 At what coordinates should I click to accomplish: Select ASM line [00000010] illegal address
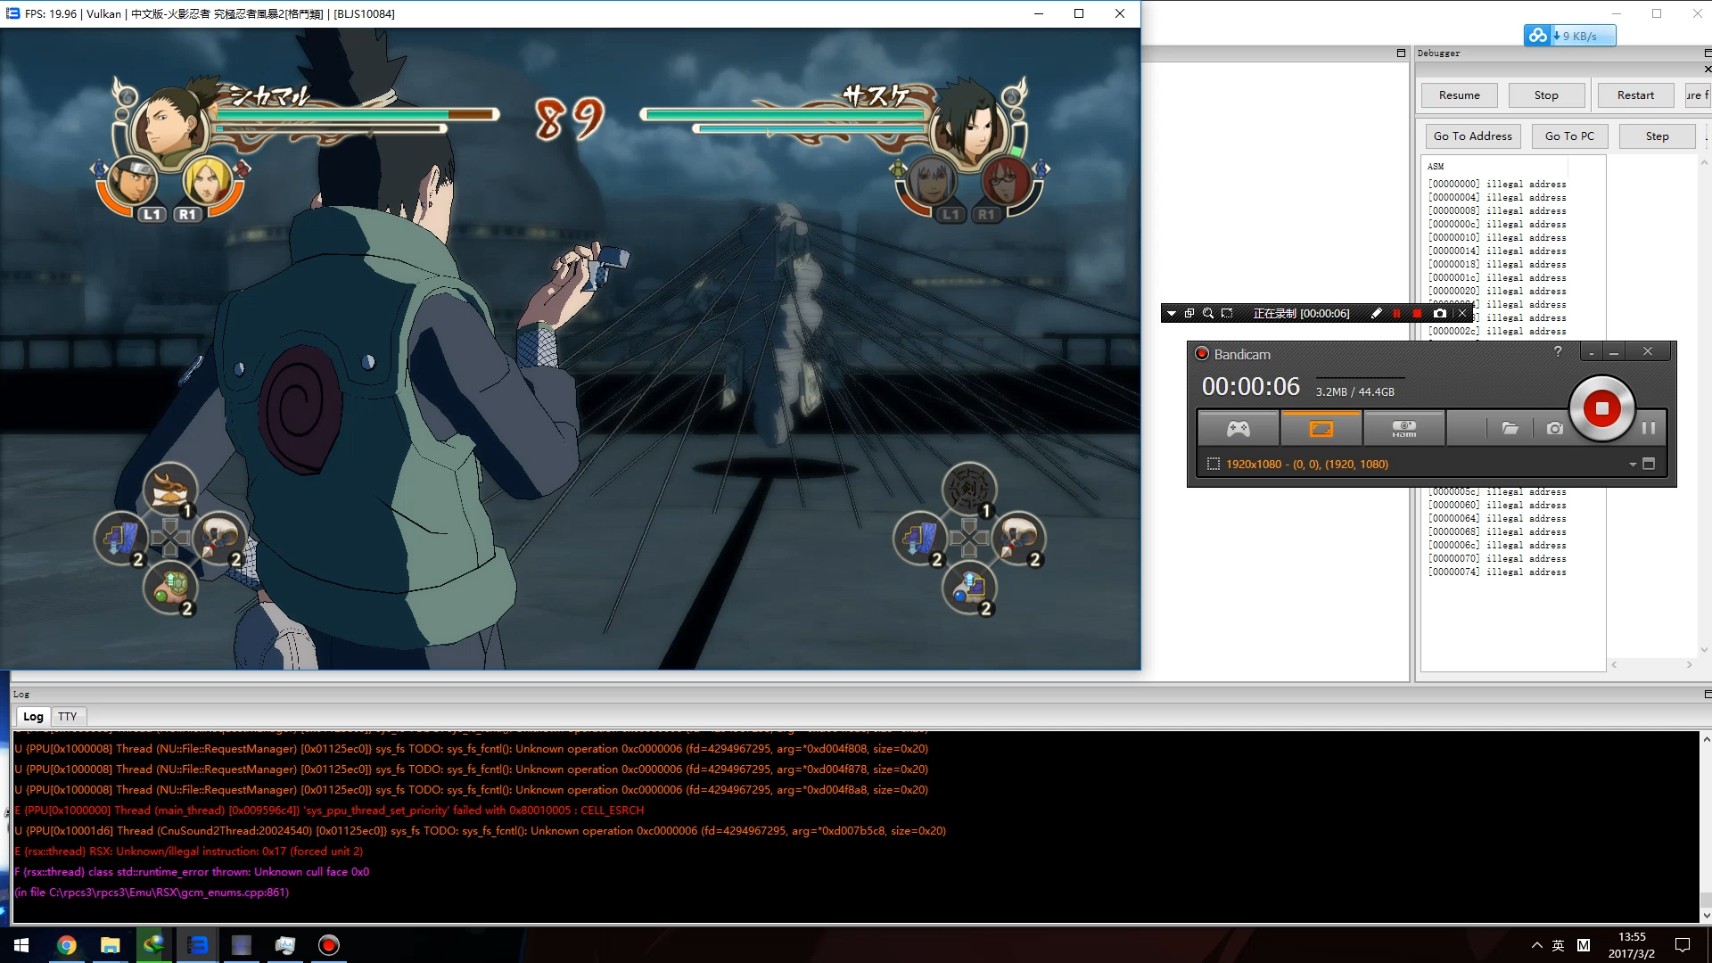(1497, 238)
